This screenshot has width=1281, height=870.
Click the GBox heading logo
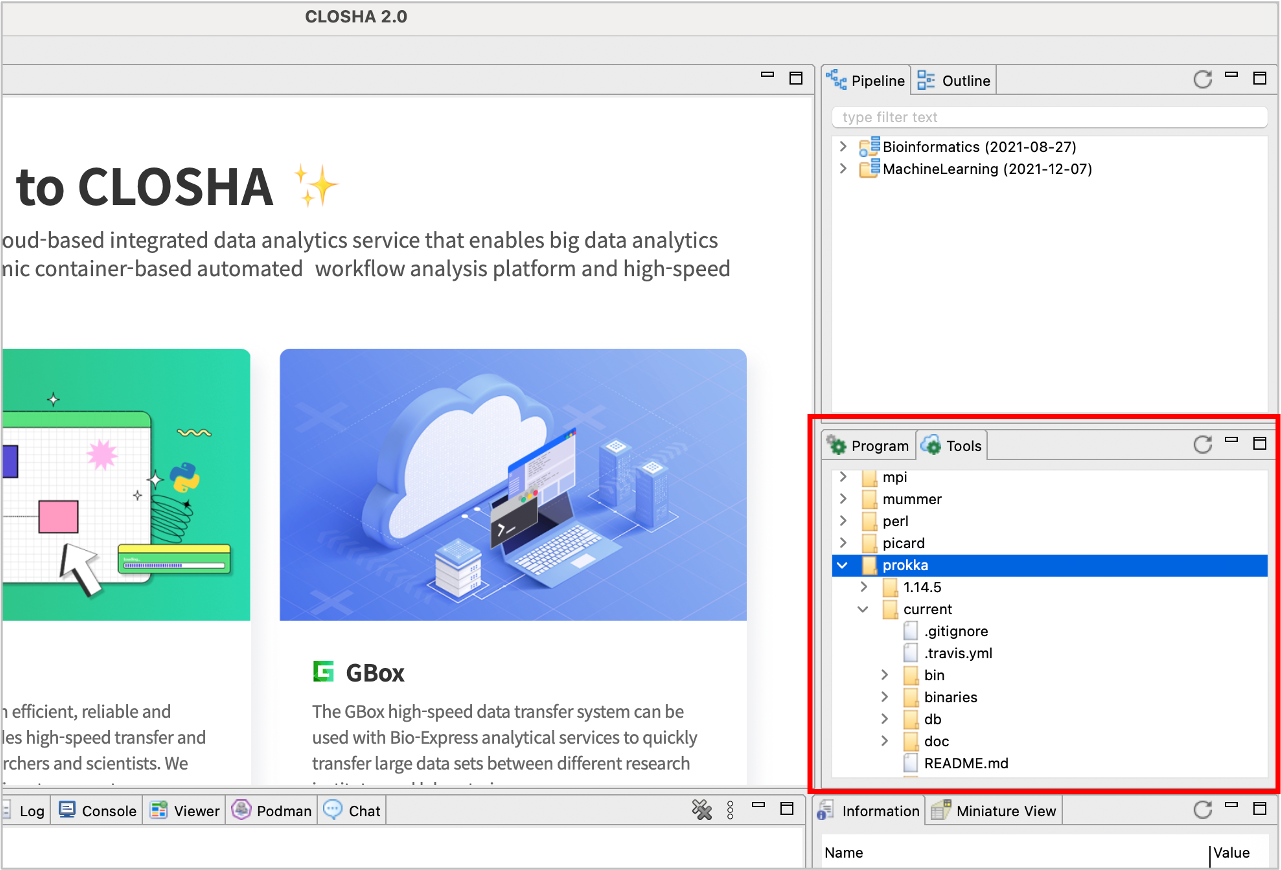(x=323, y=672)
